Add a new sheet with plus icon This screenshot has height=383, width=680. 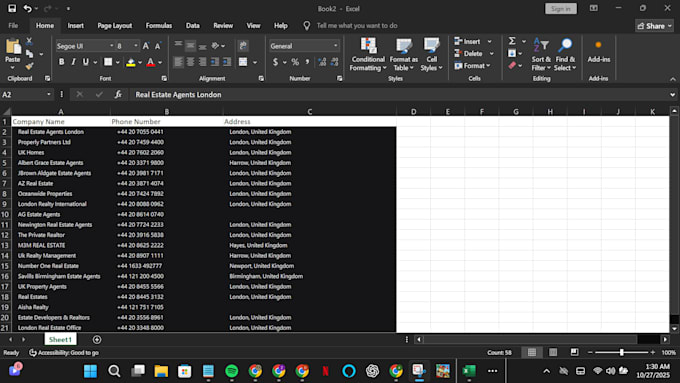(97, 340)
